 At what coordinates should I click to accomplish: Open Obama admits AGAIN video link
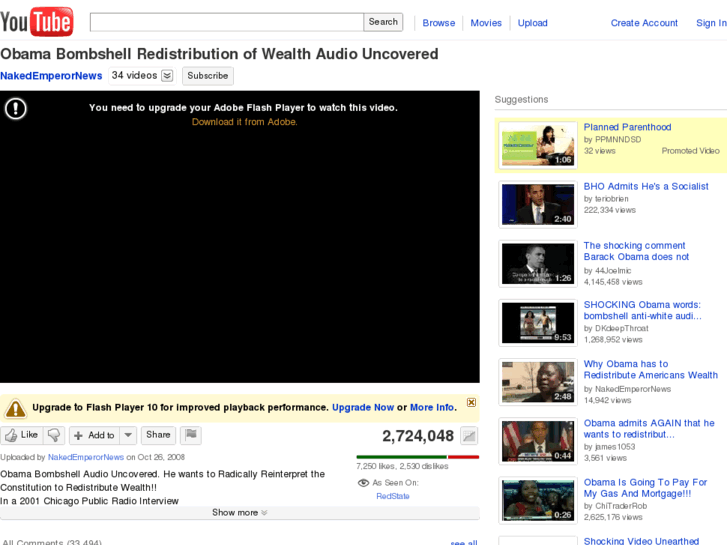(x=649, y=429)
